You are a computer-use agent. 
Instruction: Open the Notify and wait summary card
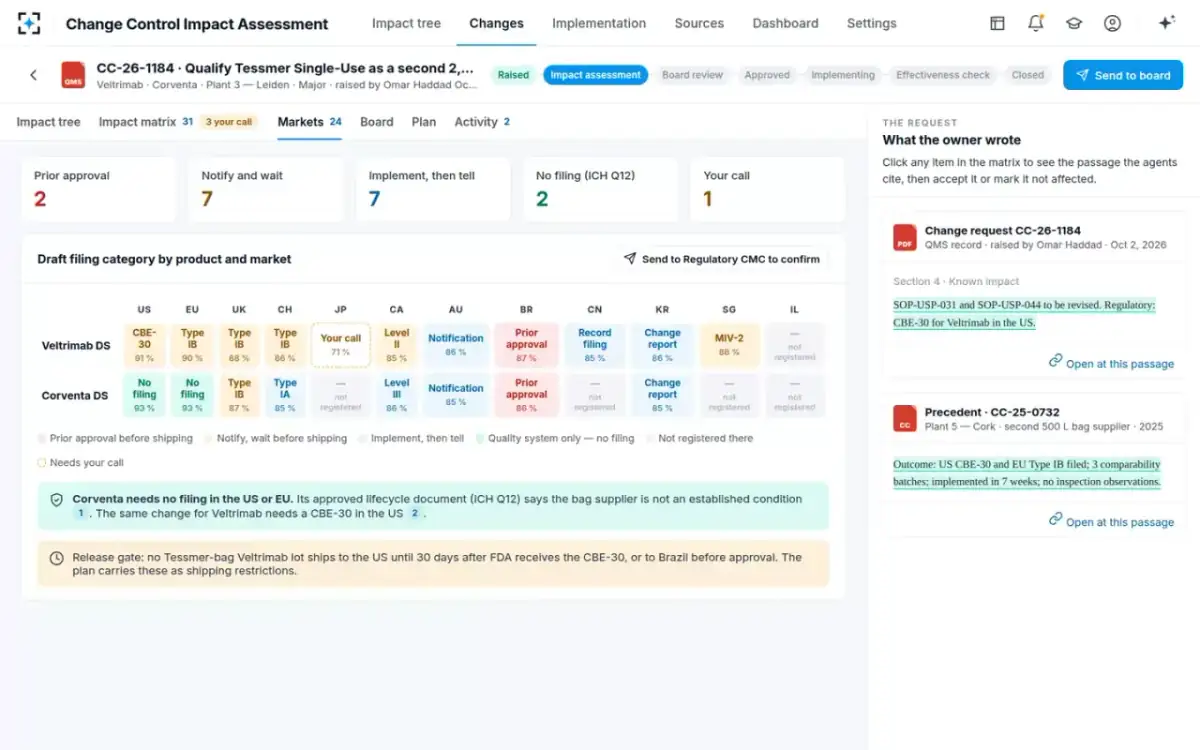[266, 189]
